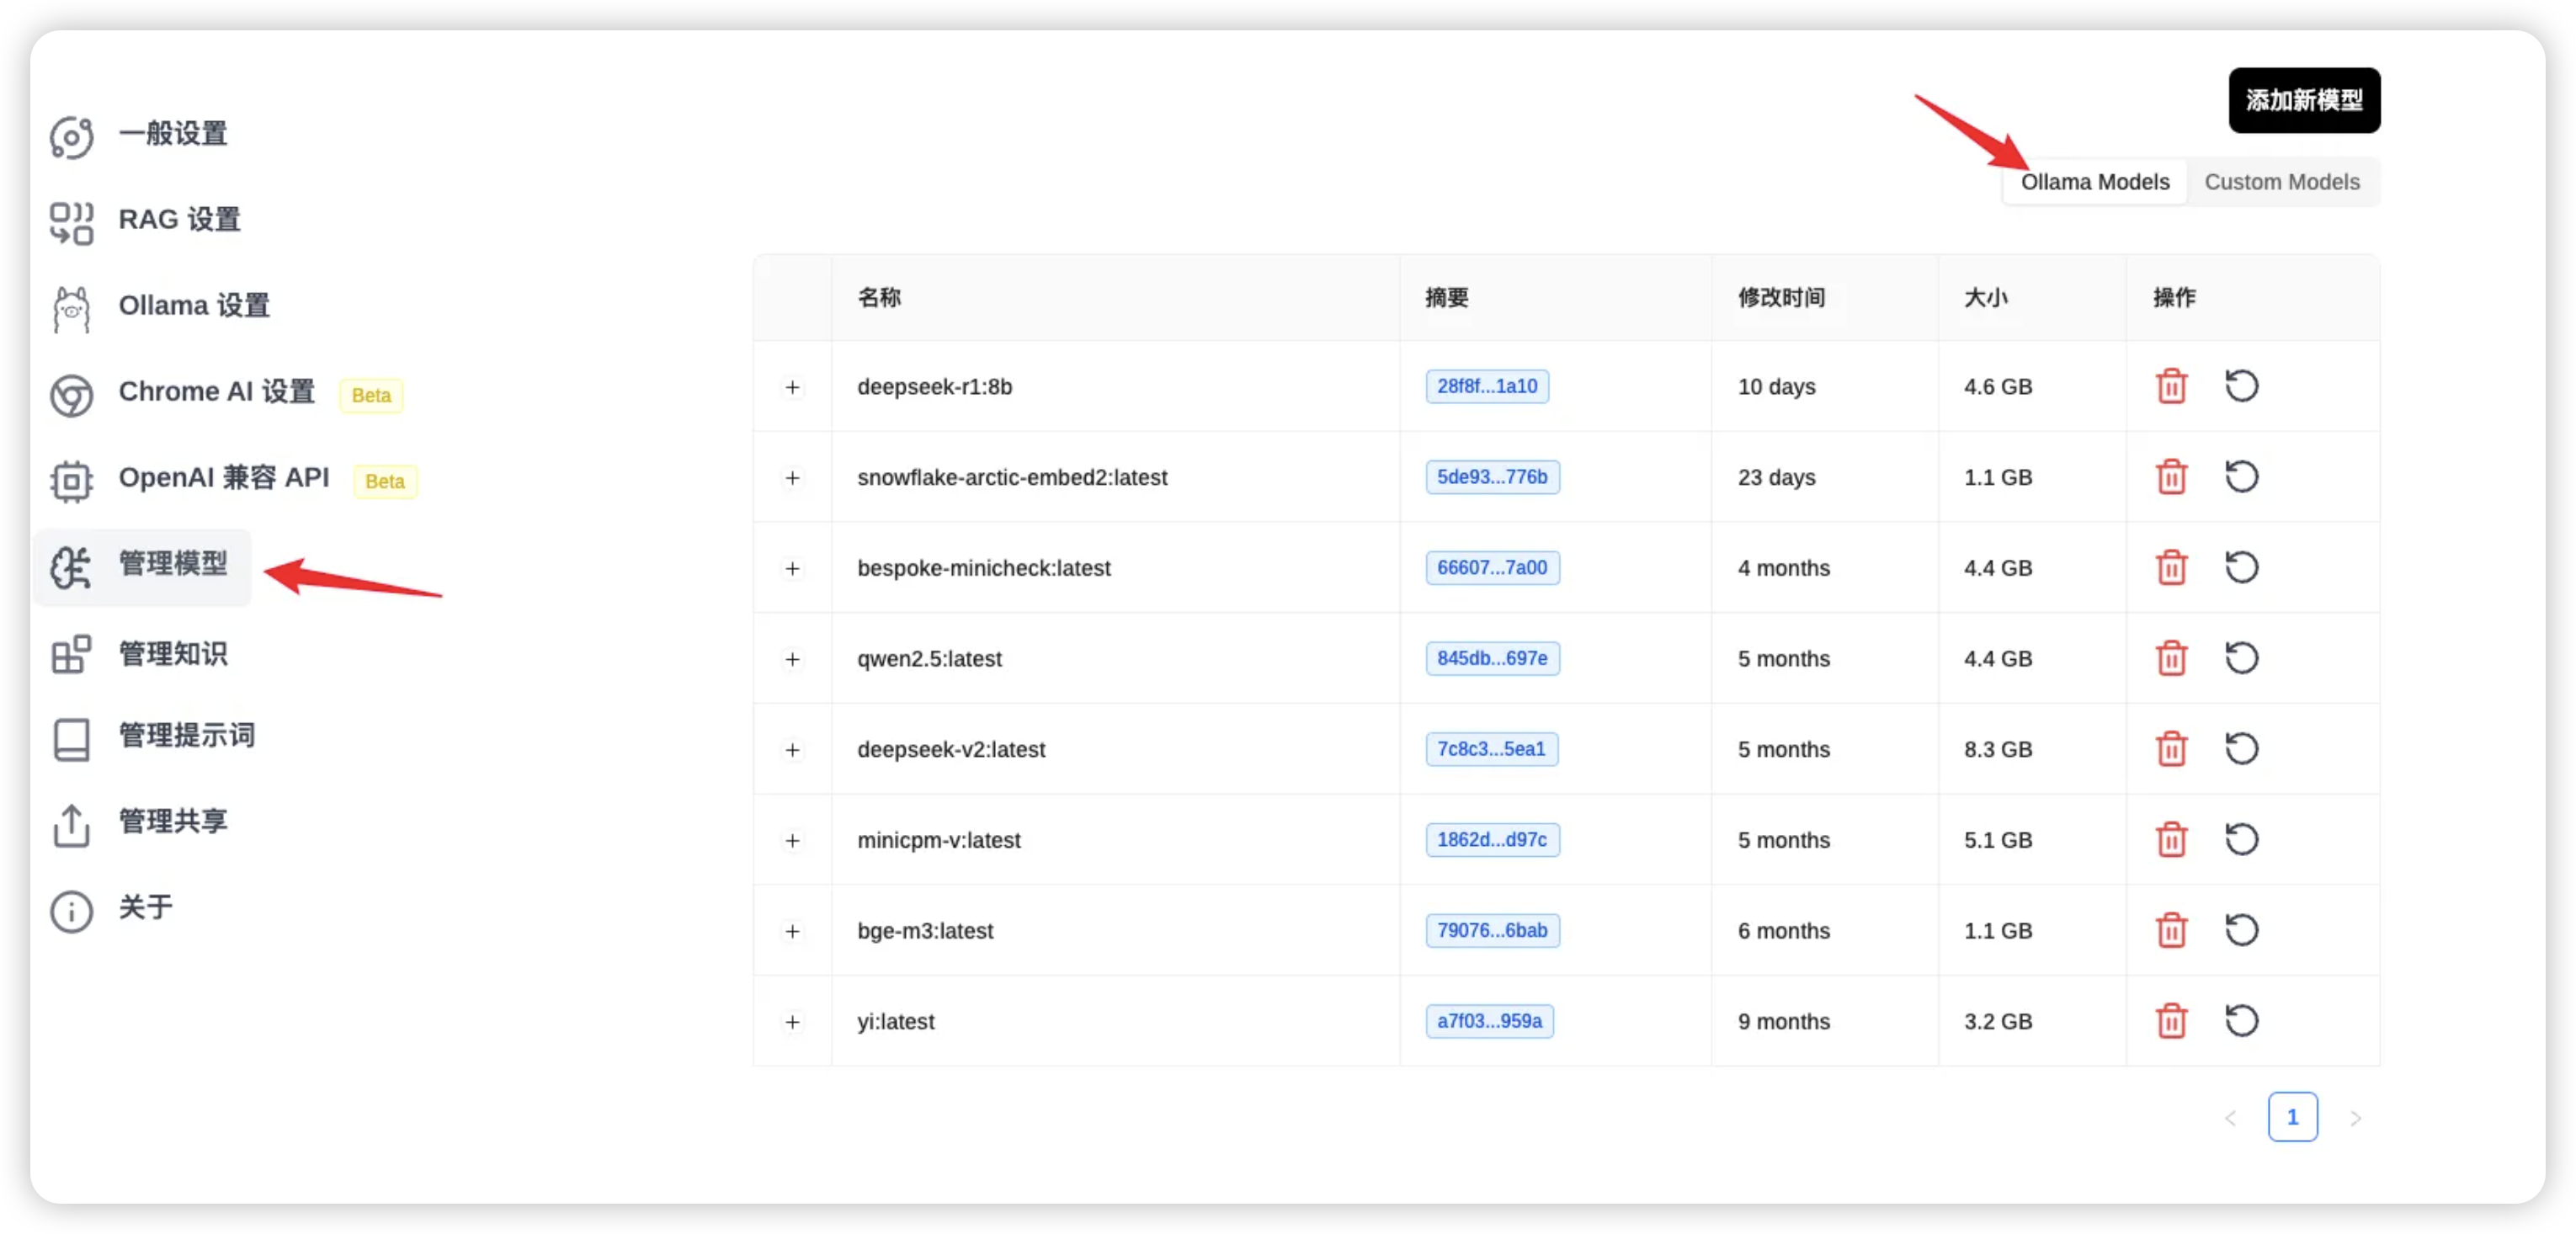The image size is (2576, 1234).
Task: Open RAG settings in sidebar
Action: coord(179,220)
